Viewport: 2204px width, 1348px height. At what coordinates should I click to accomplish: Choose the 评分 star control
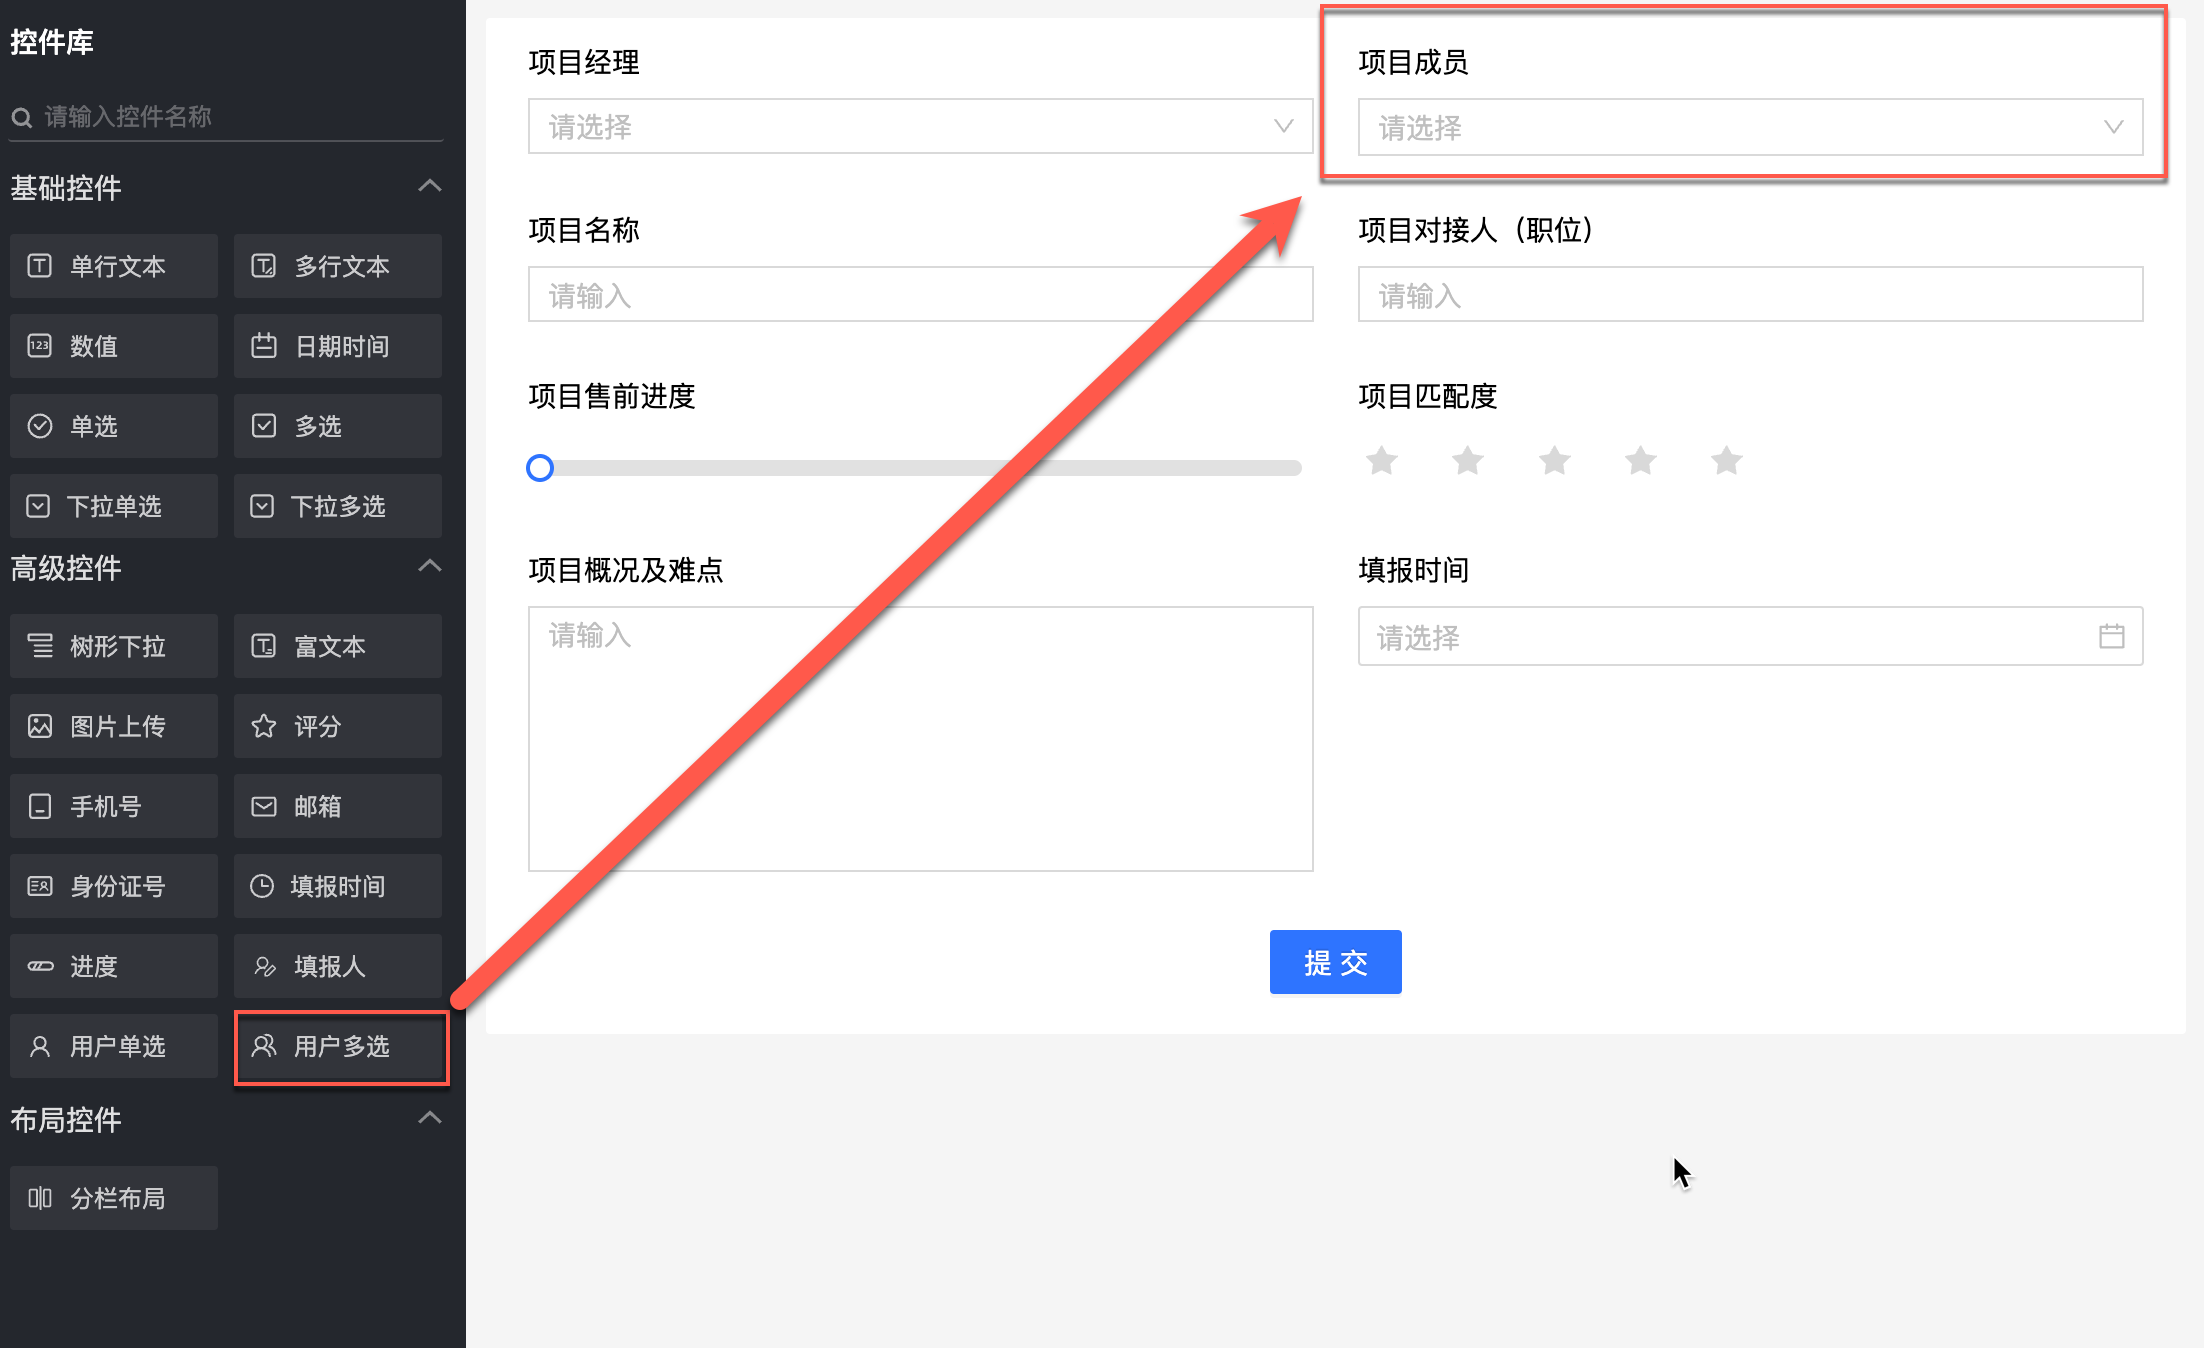(x=338, y=726)
